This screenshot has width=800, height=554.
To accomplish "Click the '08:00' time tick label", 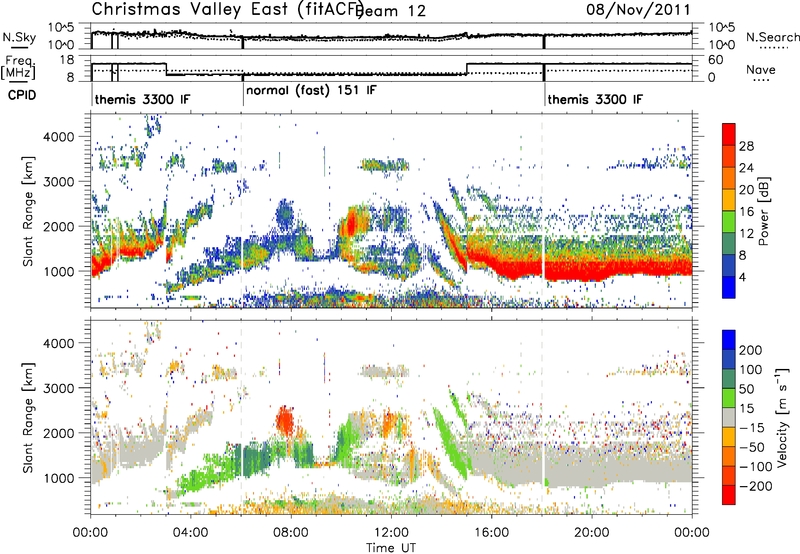I will click(x=290, y=533).
